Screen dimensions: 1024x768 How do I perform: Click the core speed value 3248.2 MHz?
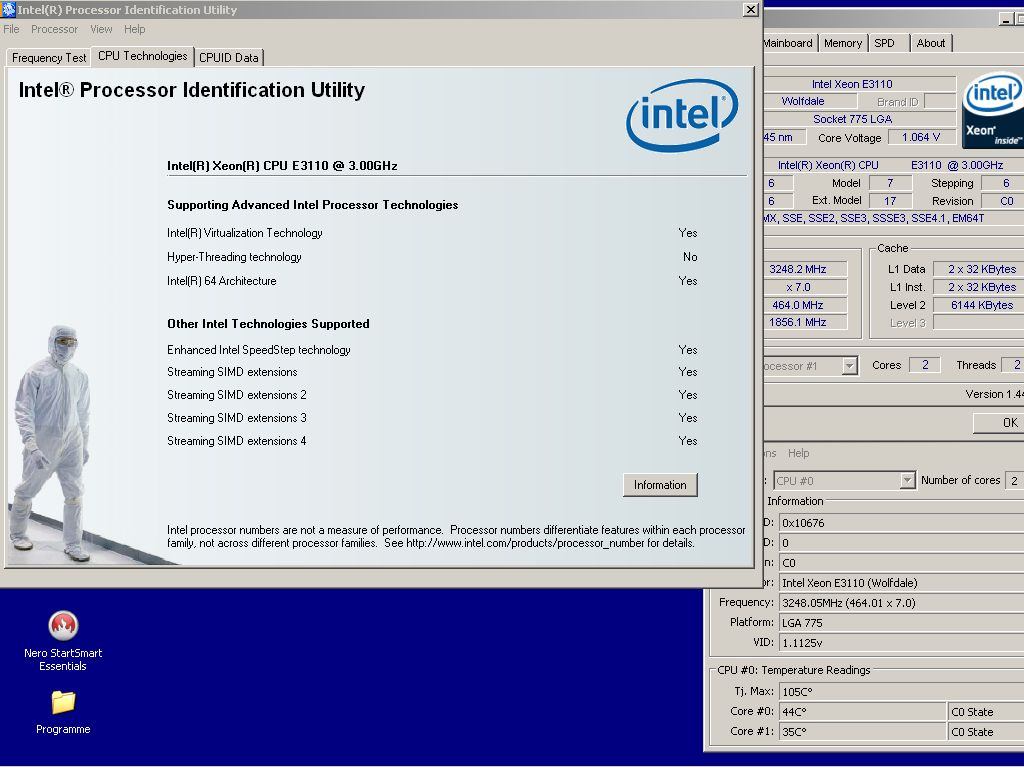pos(805,269)
